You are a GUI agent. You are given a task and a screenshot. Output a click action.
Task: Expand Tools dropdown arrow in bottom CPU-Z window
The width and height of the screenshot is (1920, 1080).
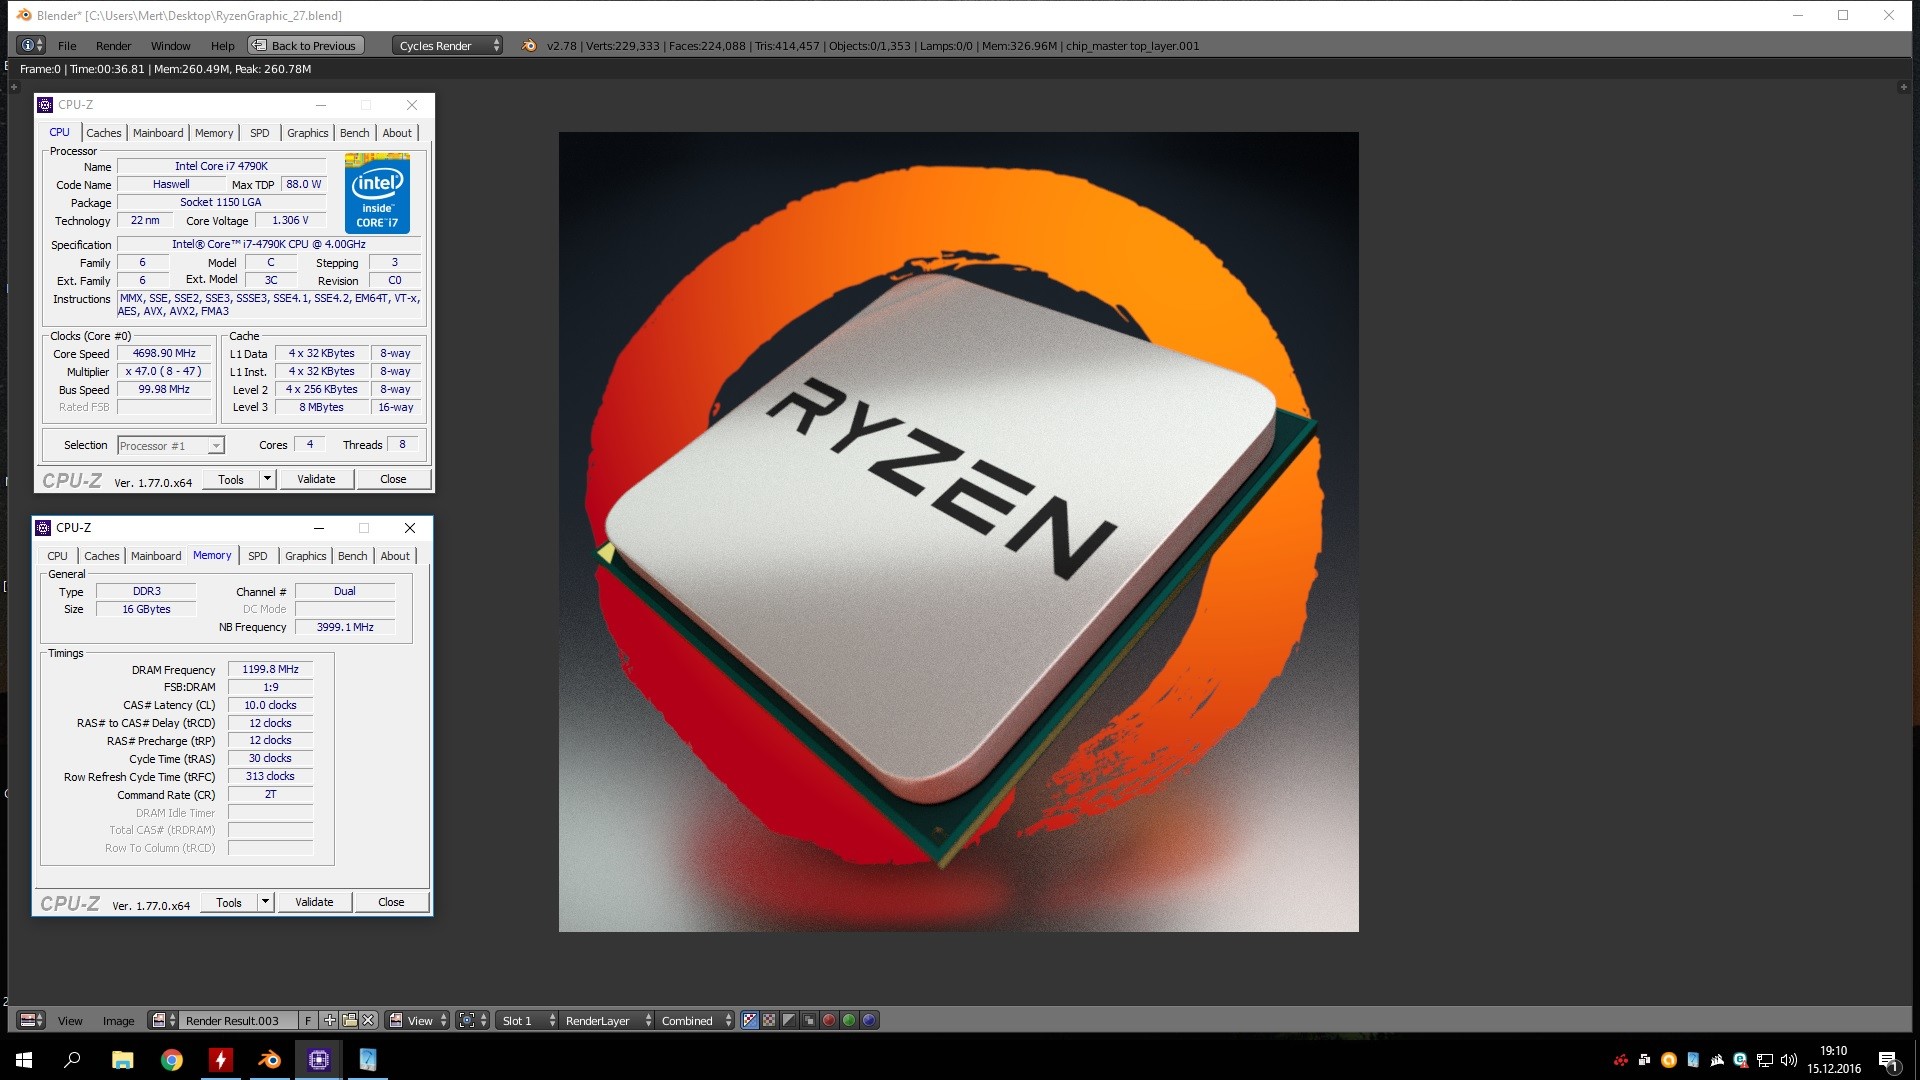point(265,902)
